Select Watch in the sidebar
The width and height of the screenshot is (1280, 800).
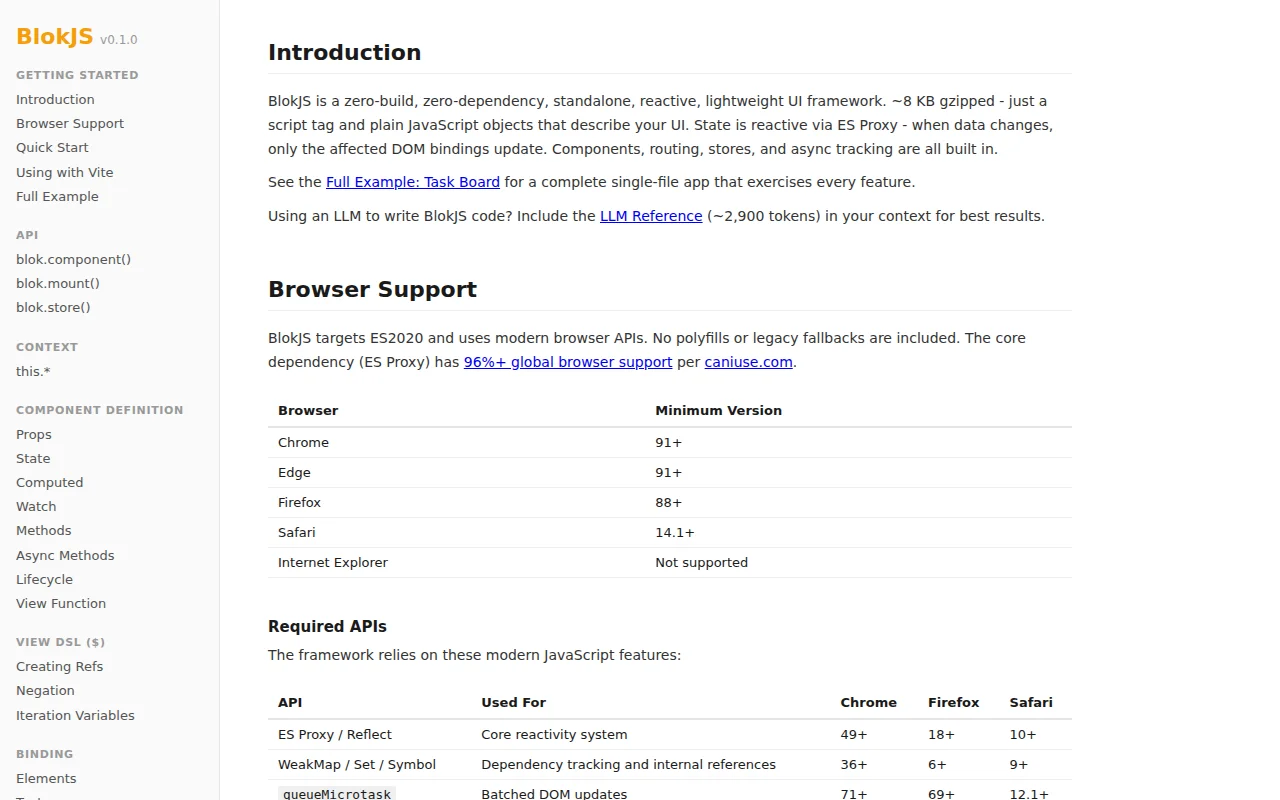36,506
